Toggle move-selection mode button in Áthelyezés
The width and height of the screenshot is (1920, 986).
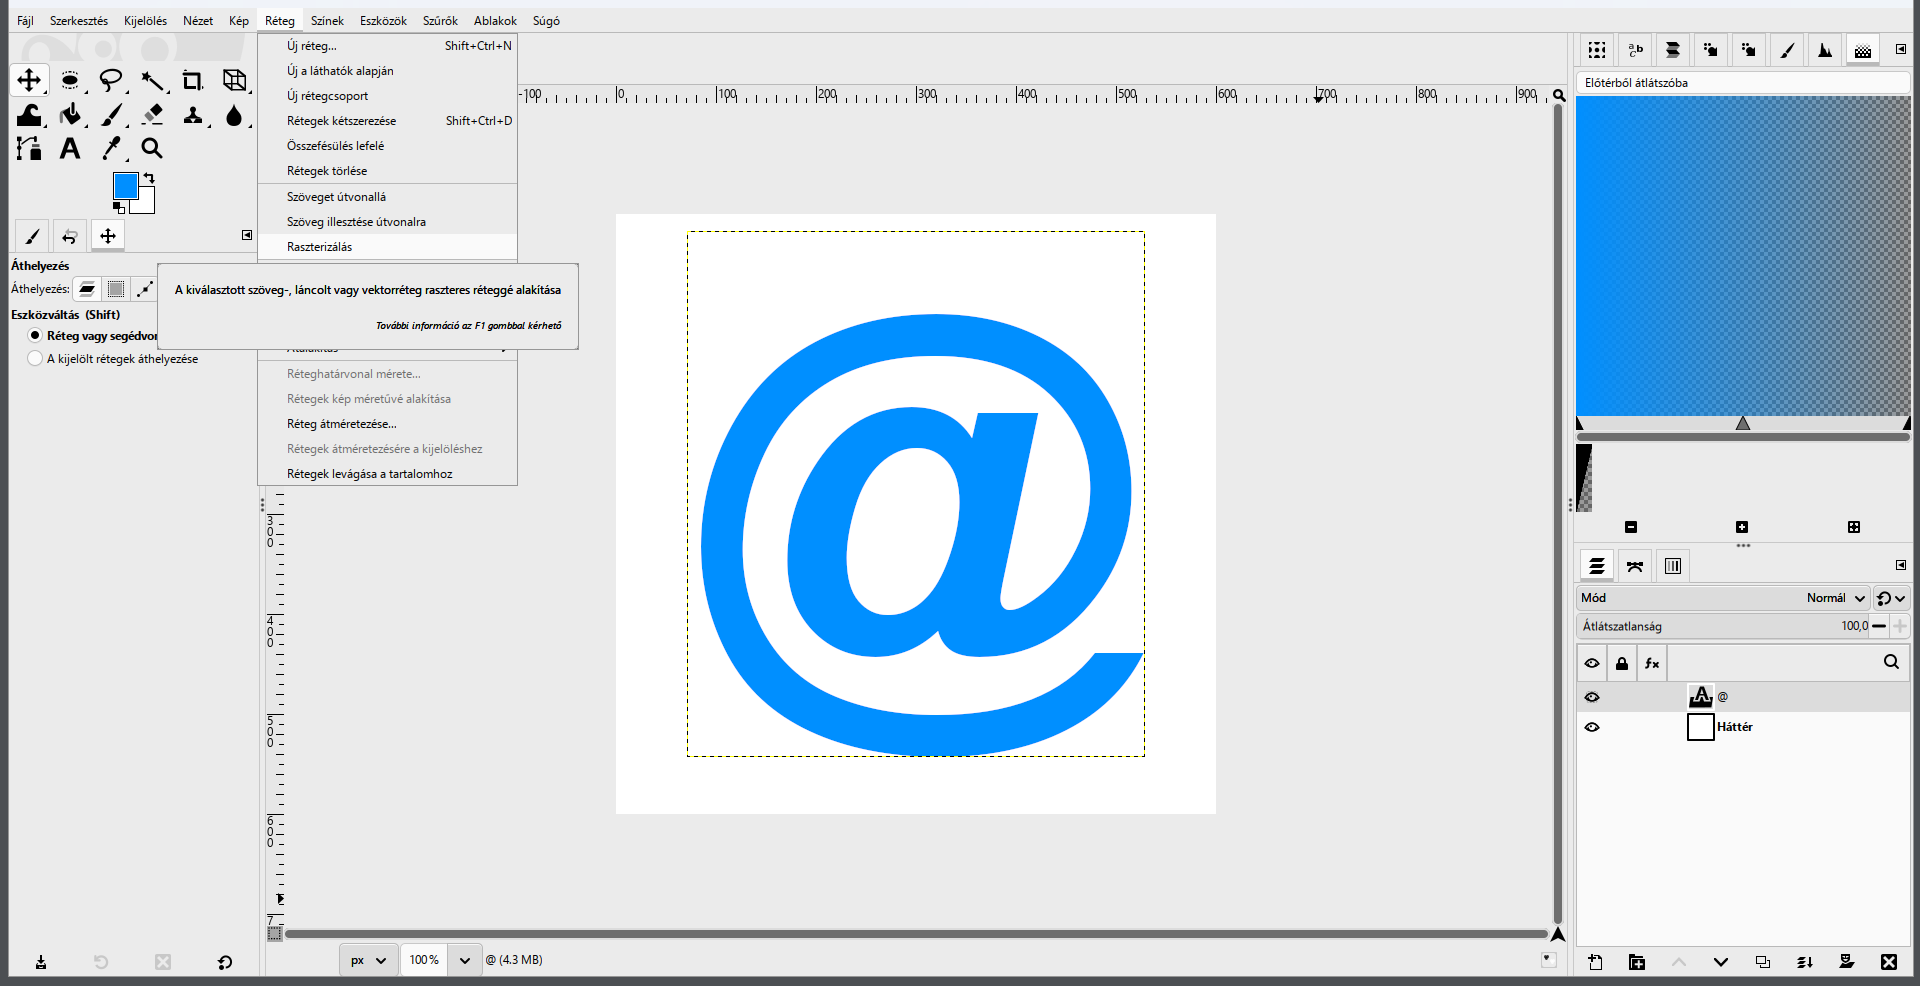pos(116,289)
